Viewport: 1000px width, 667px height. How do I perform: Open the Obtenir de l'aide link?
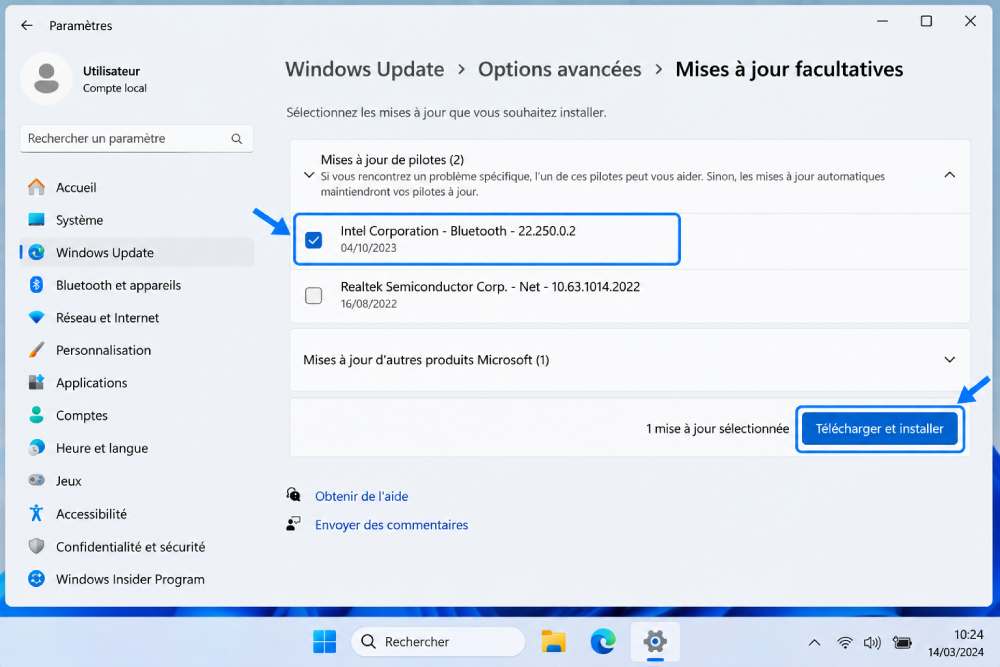click(362, 495)
